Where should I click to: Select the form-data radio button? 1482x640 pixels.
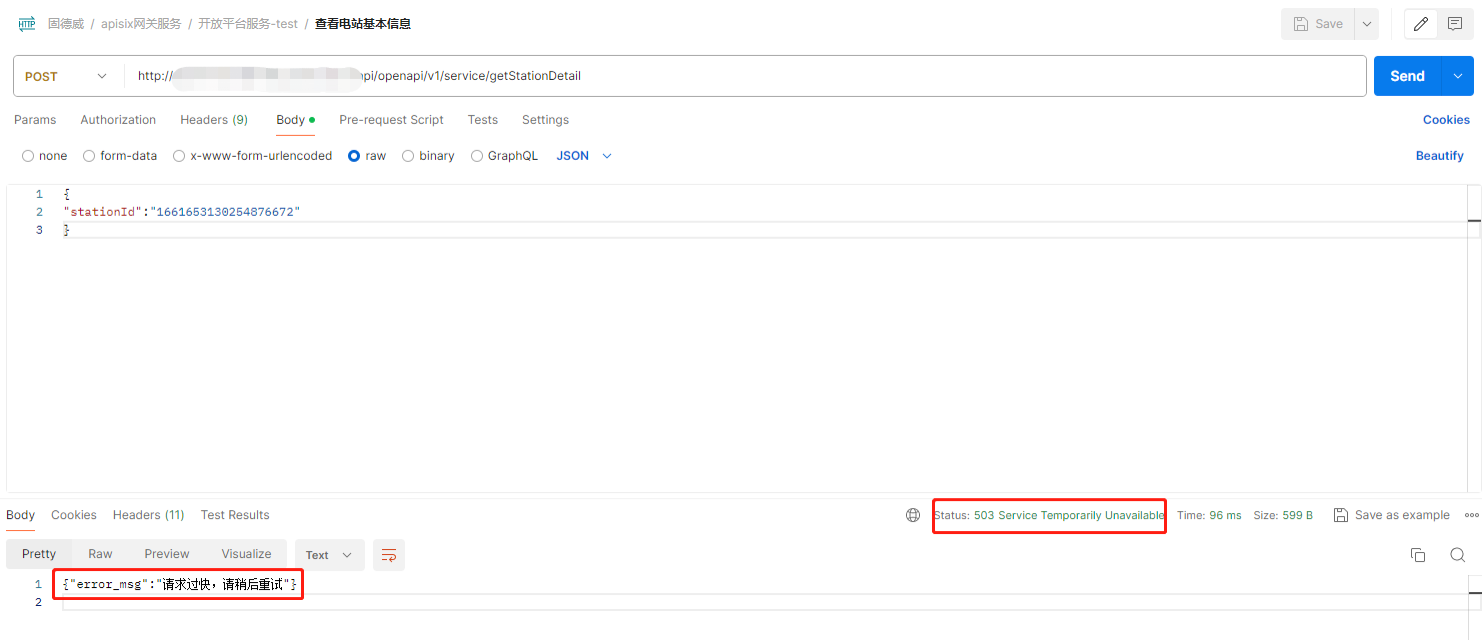(x=89, y=156)
